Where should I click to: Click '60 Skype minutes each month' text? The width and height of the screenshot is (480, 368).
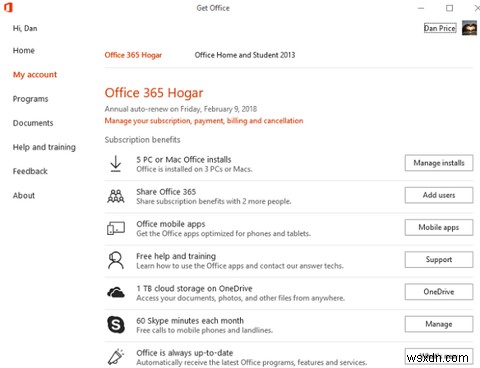pyautogui.click(x=190, y=321)
